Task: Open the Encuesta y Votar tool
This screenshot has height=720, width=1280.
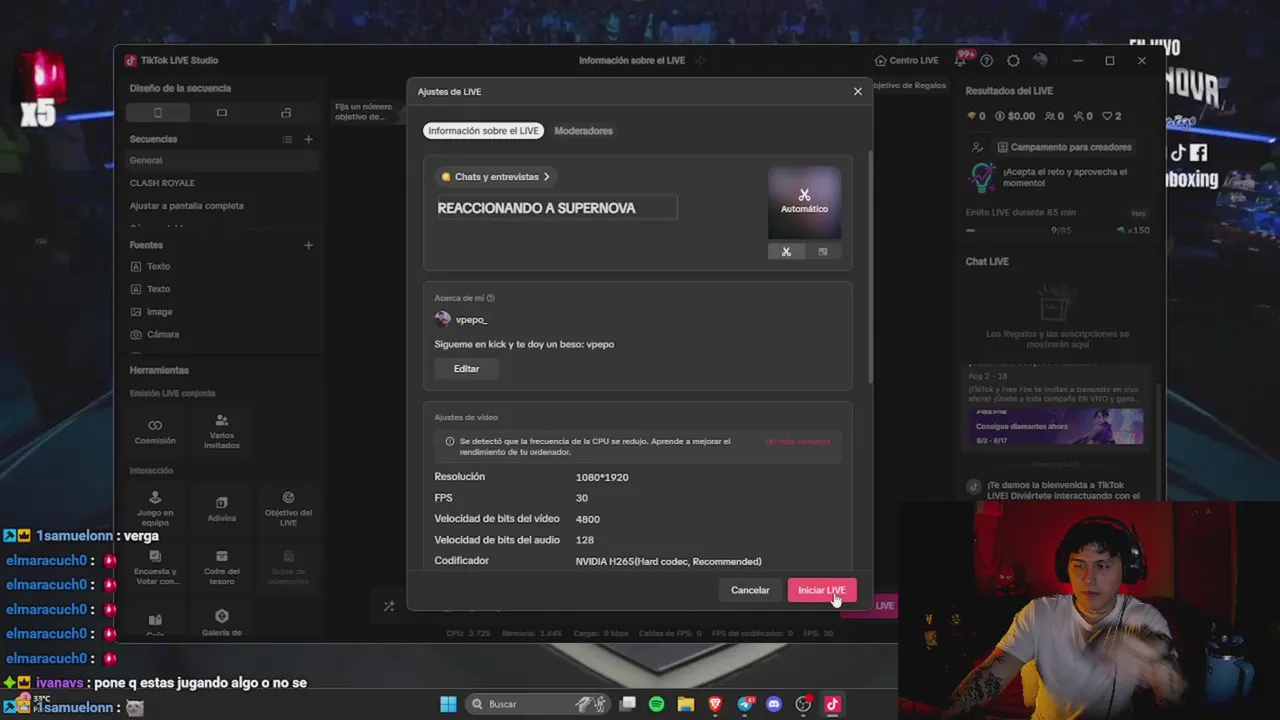Action: 155,567
